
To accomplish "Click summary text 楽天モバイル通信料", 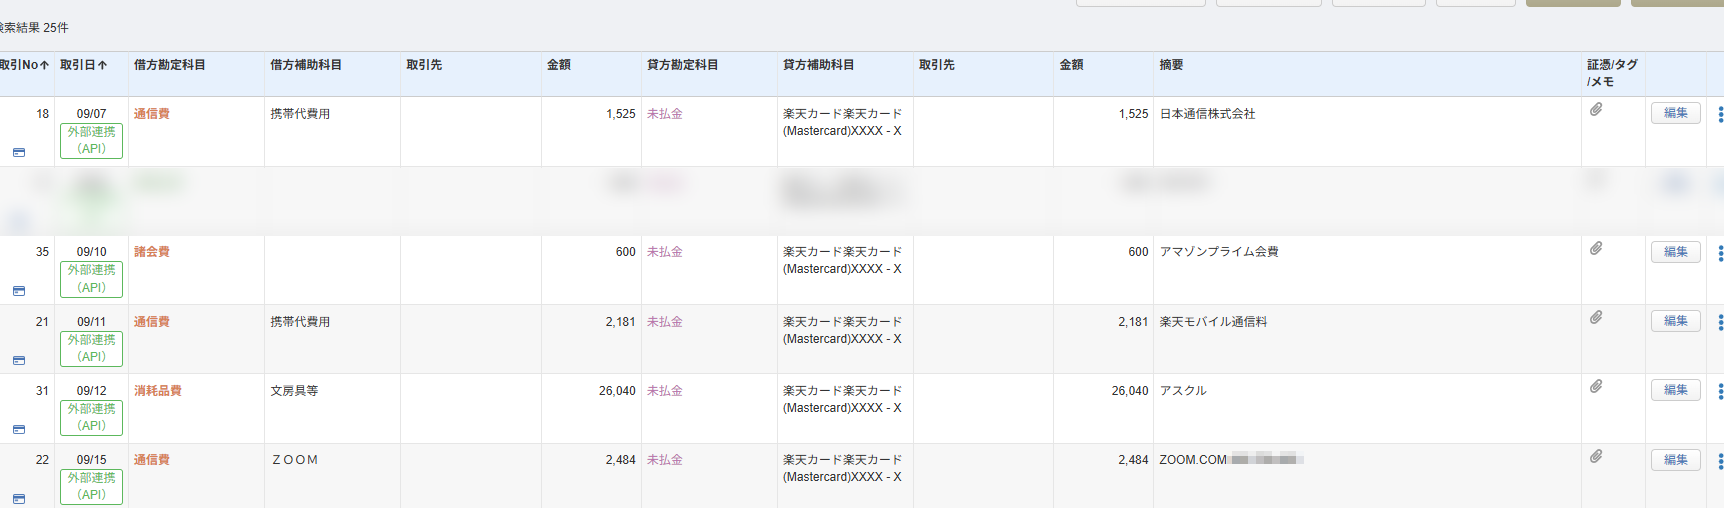I will [x=1213, y=322].
